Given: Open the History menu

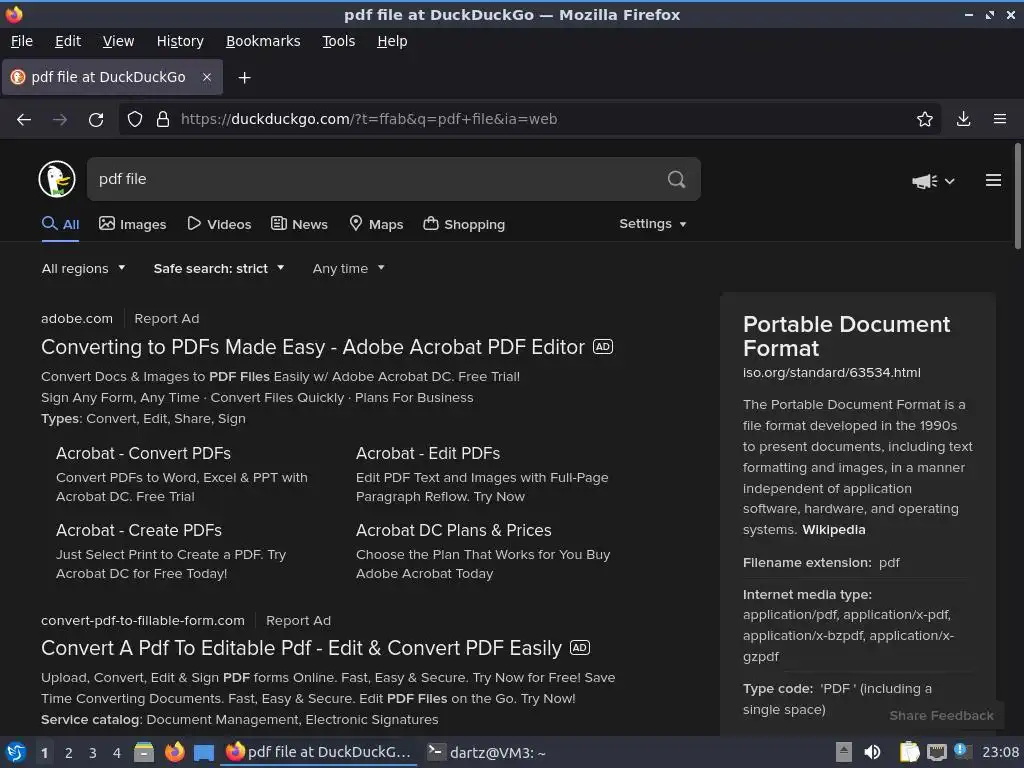Looking at the screenshot, I should point(180,41).
